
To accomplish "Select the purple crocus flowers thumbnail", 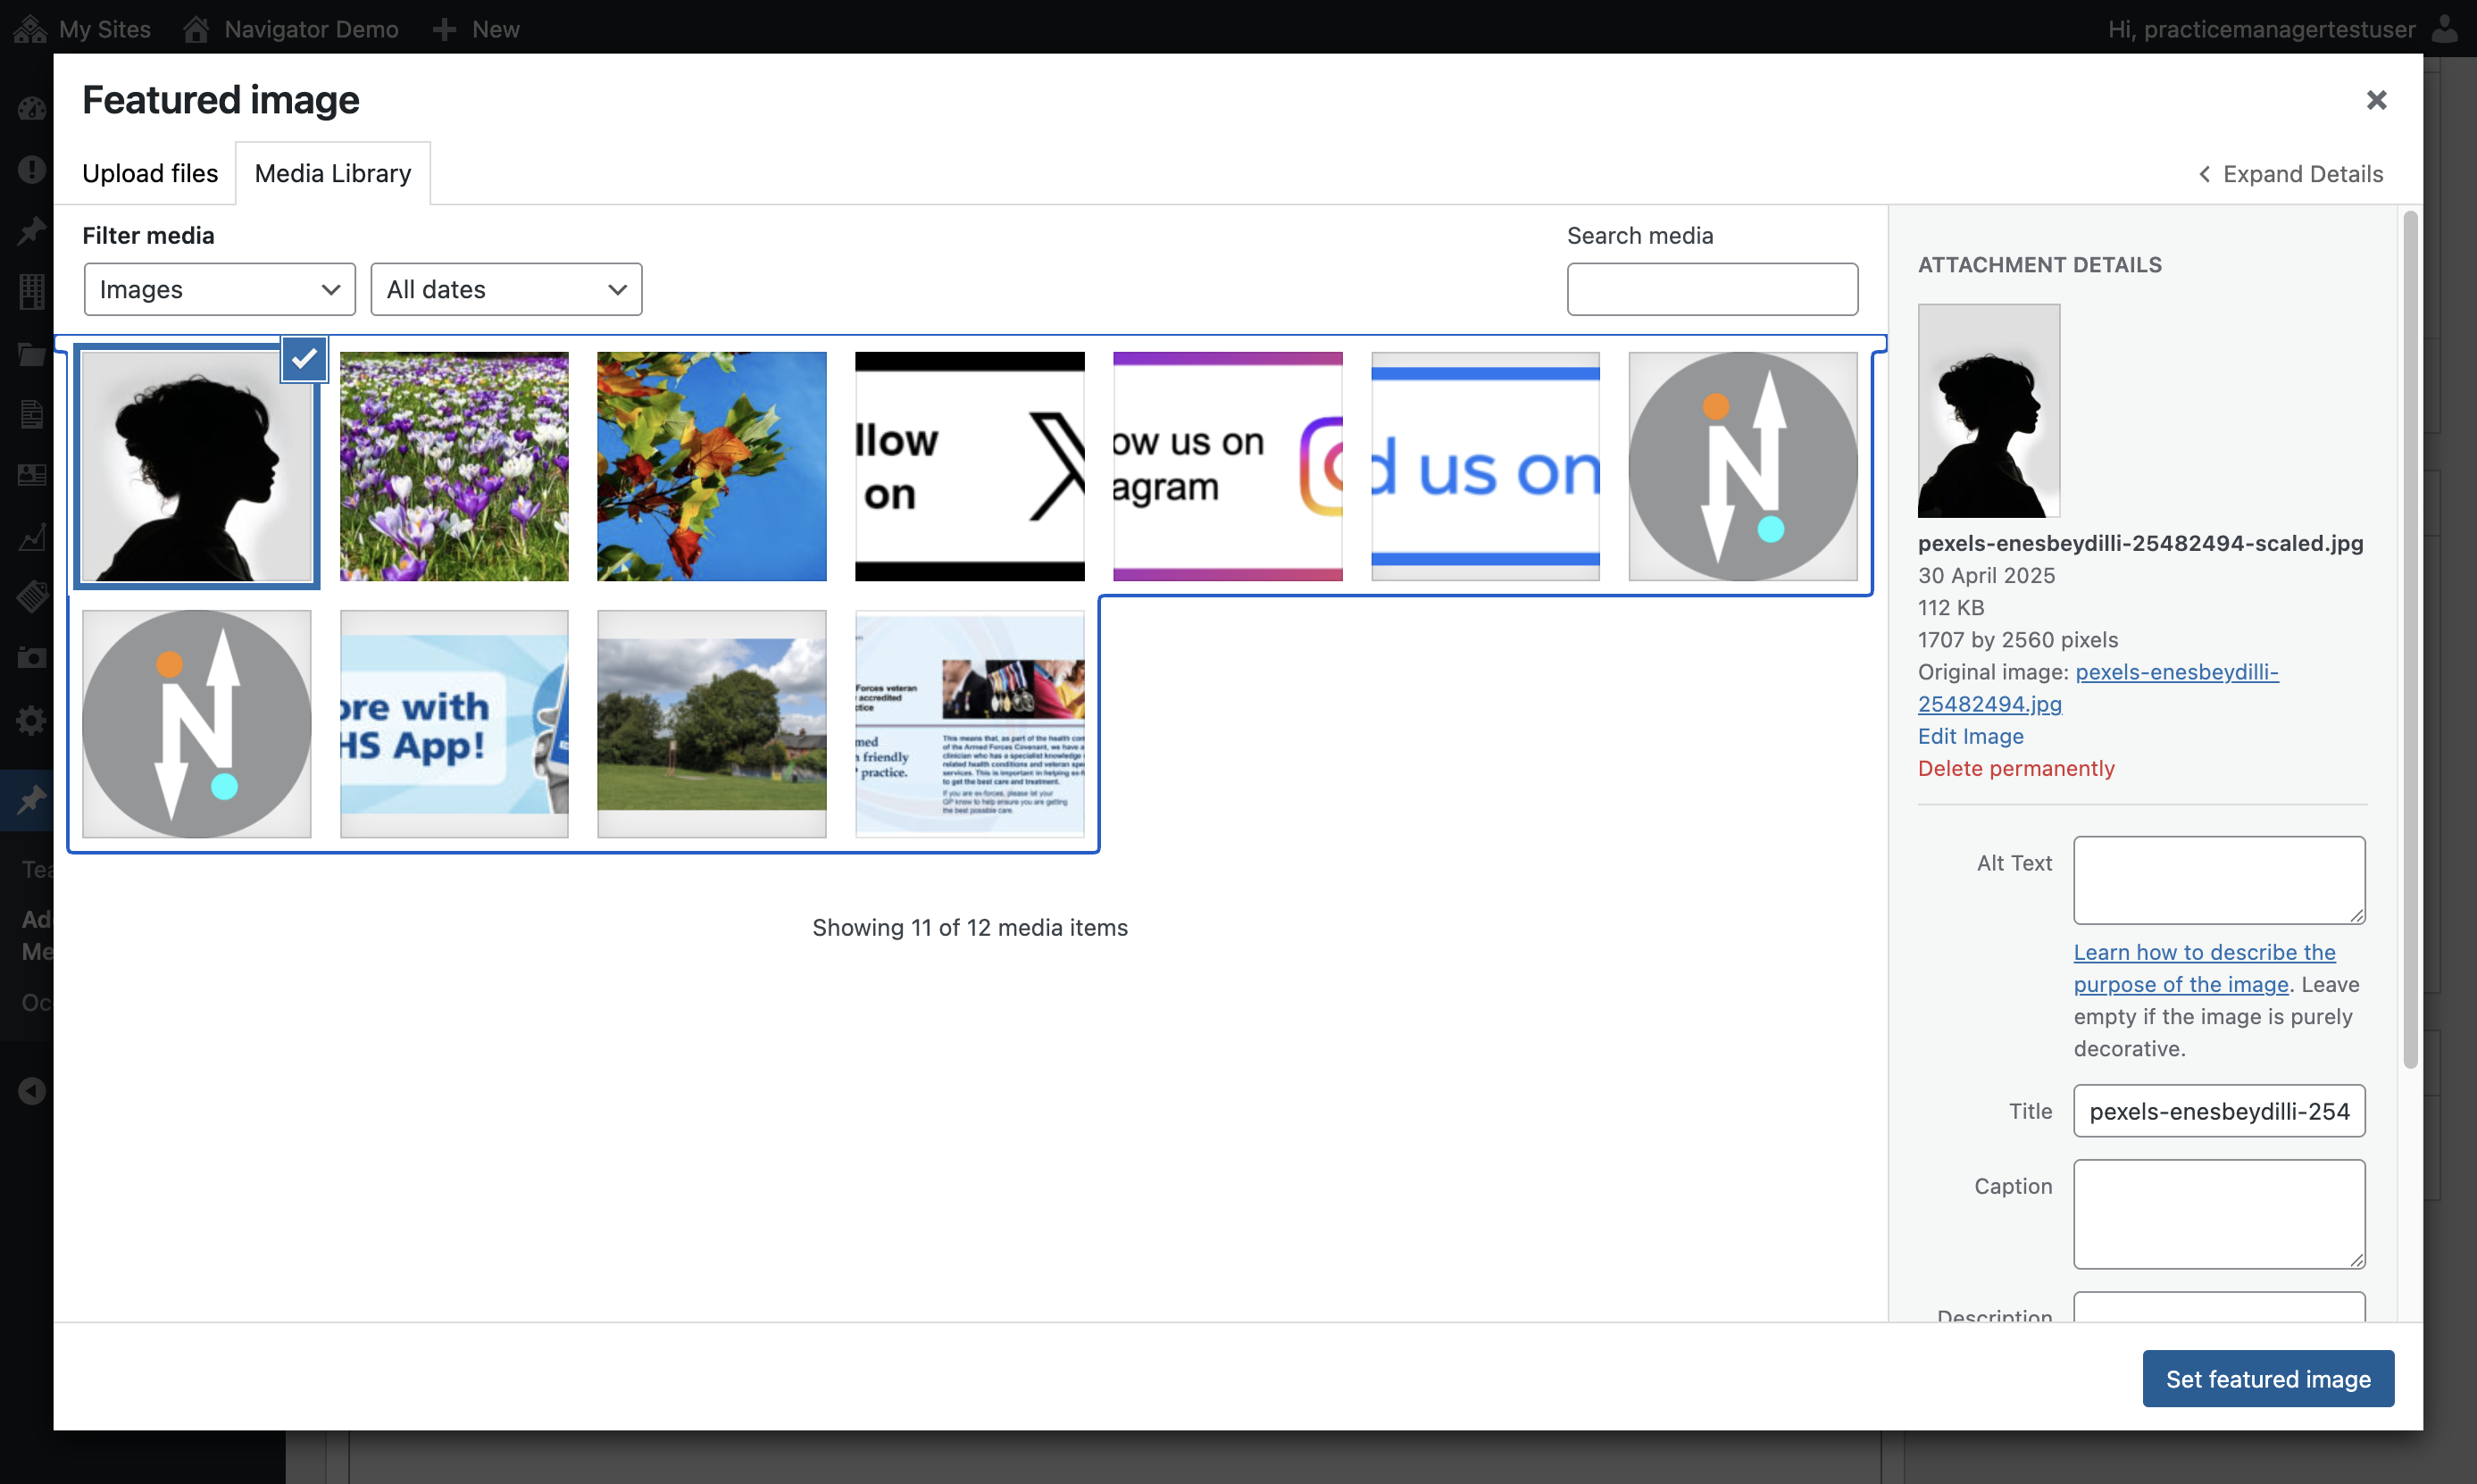I will pos(454,466).
